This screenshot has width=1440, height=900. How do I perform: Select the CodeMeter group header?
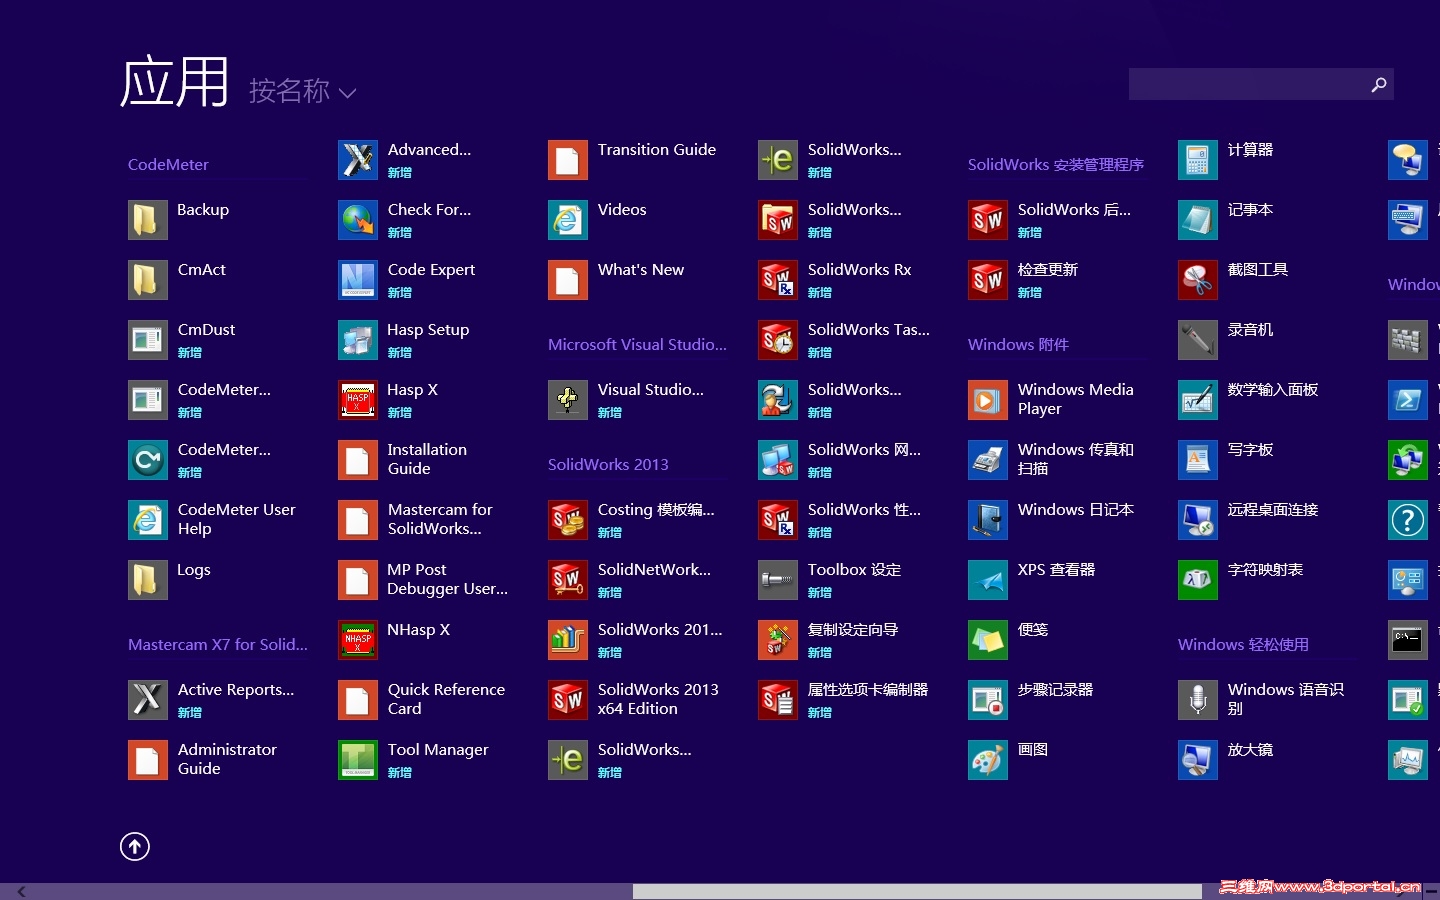tap(168, 164)
